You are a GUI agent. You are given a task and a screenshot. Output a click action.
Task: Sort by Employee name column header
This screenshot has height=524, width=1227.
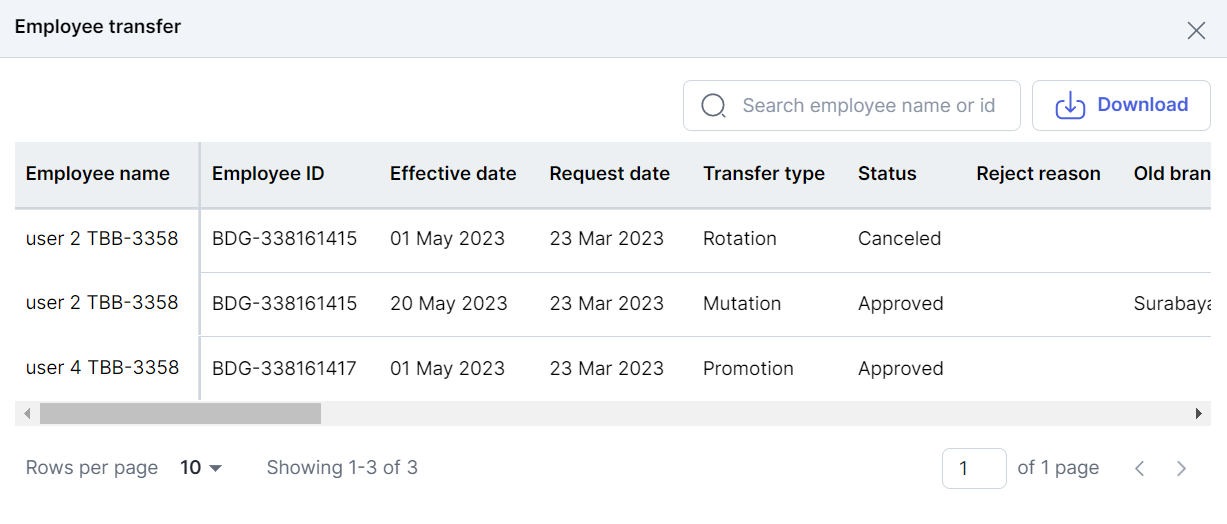98,174
